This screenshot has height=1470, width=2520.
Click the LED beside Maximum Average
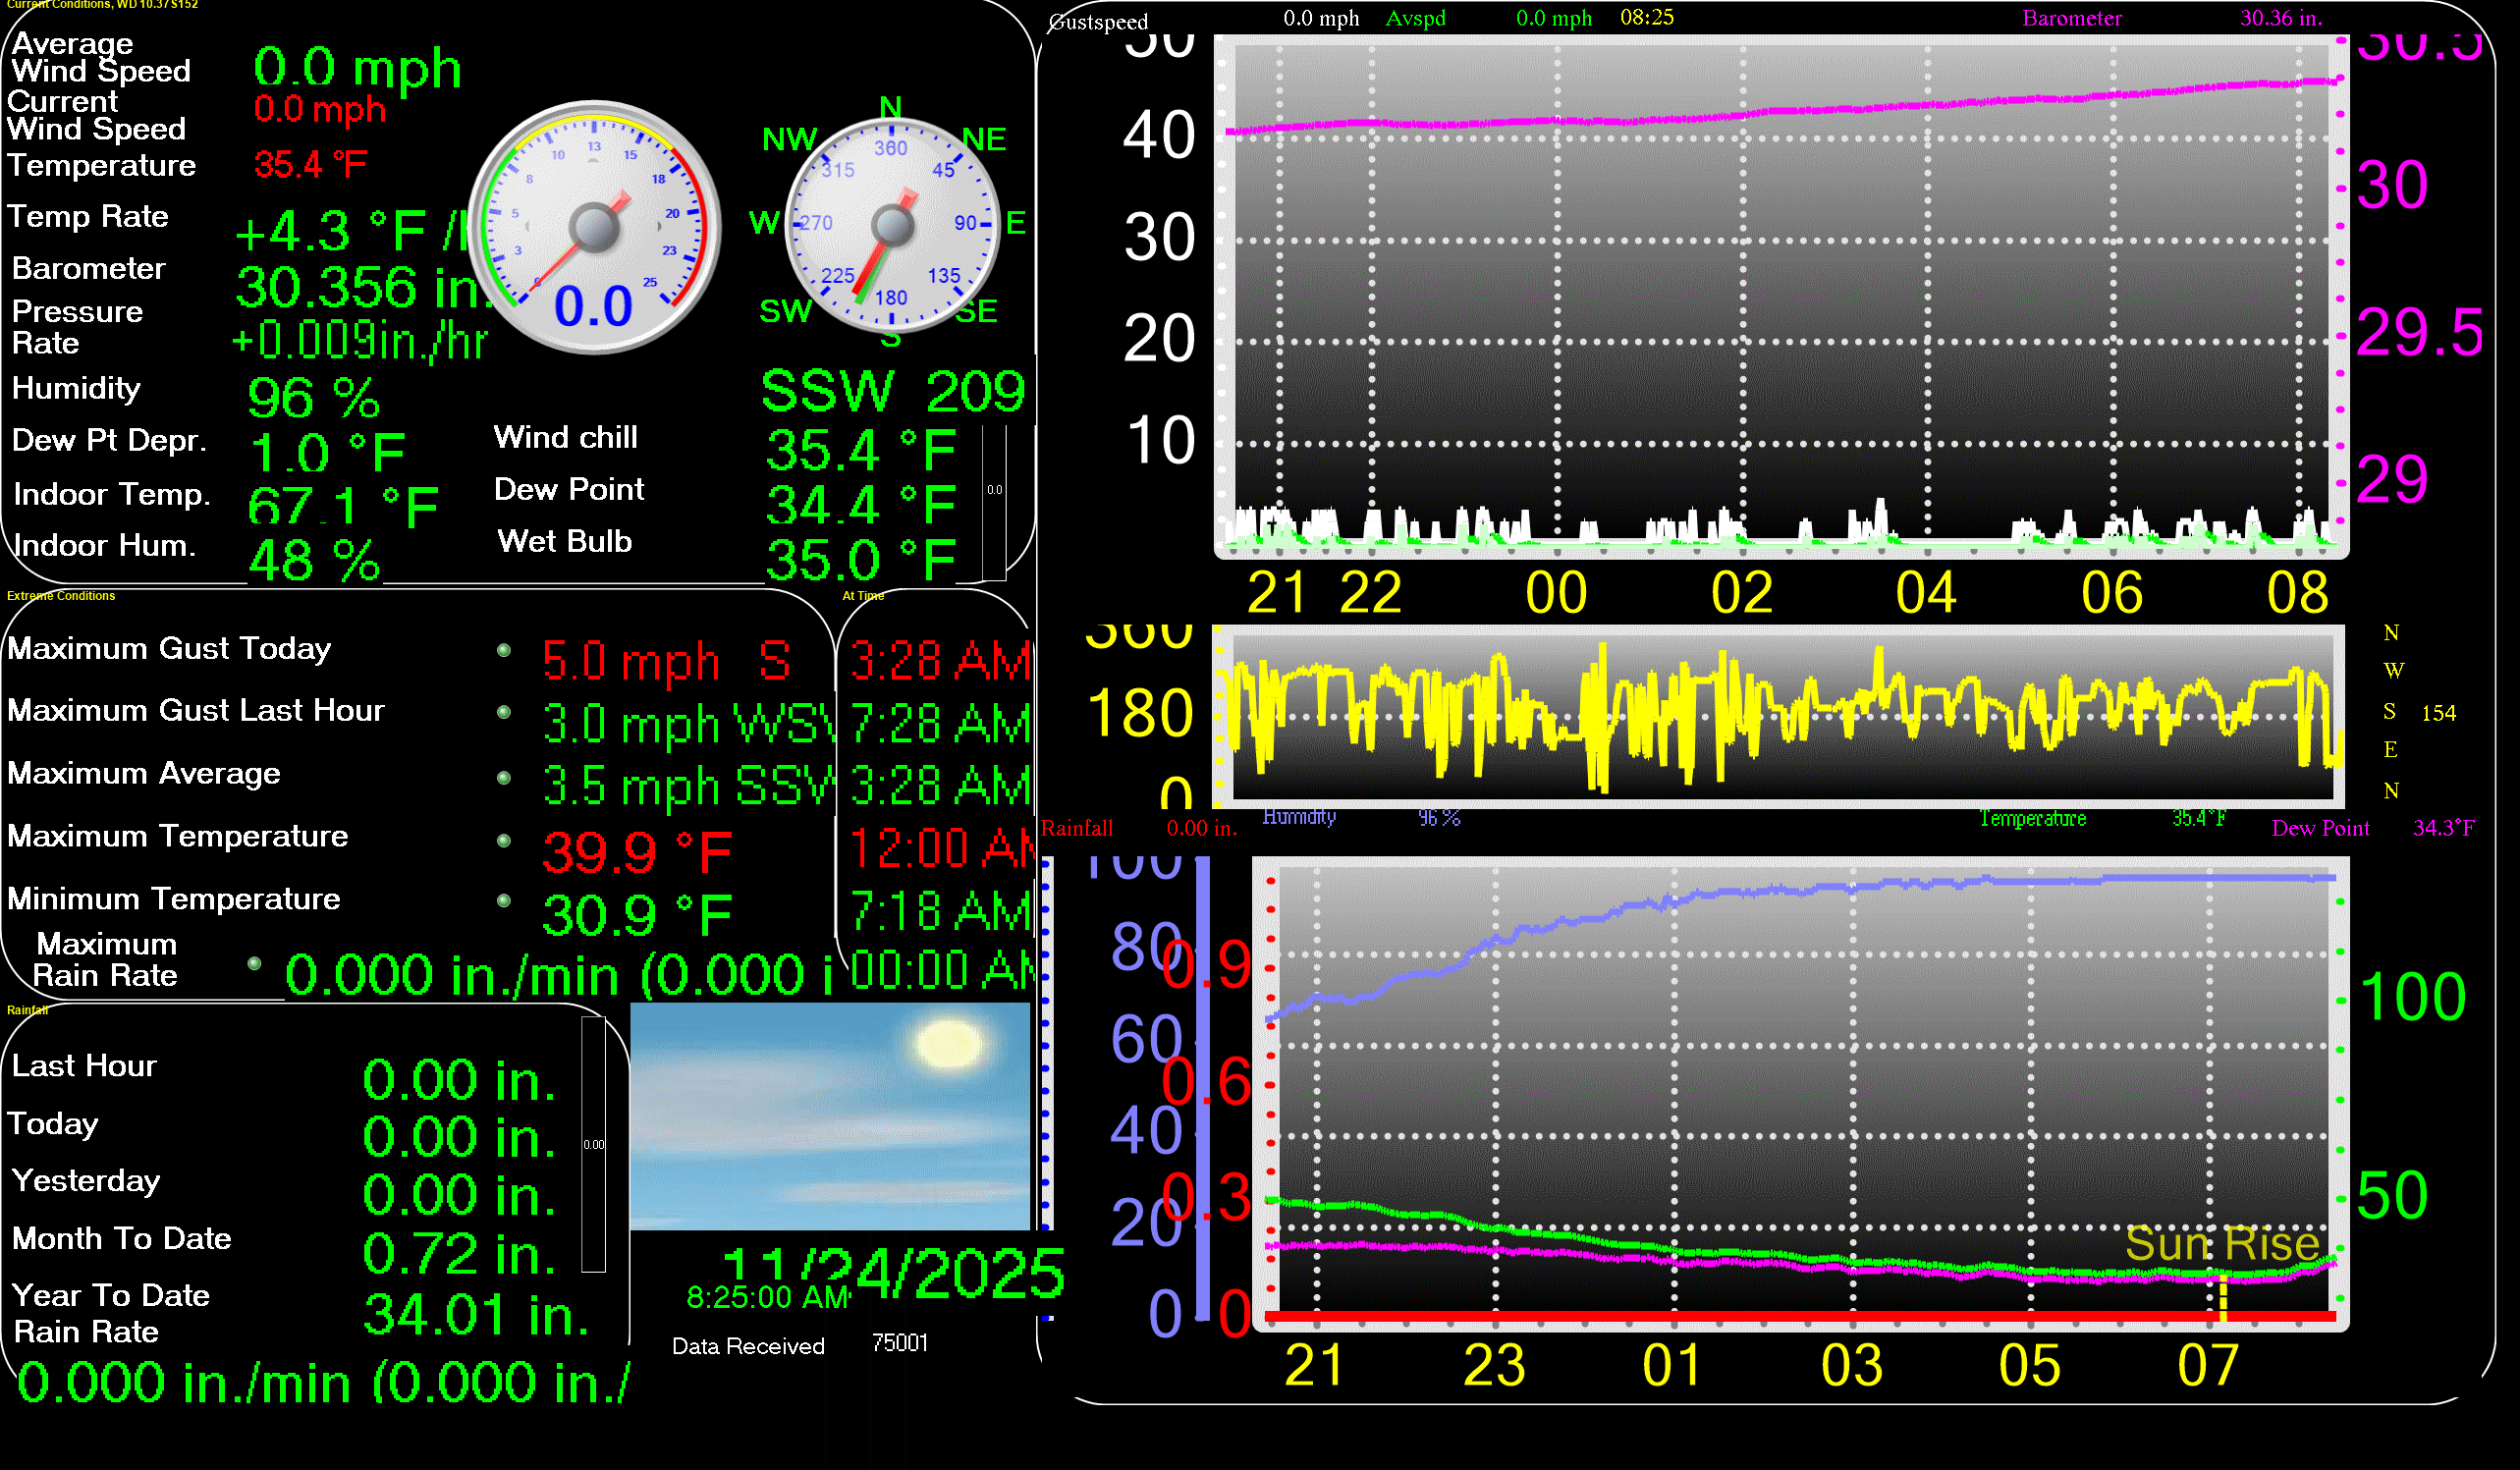coord(504,777)
